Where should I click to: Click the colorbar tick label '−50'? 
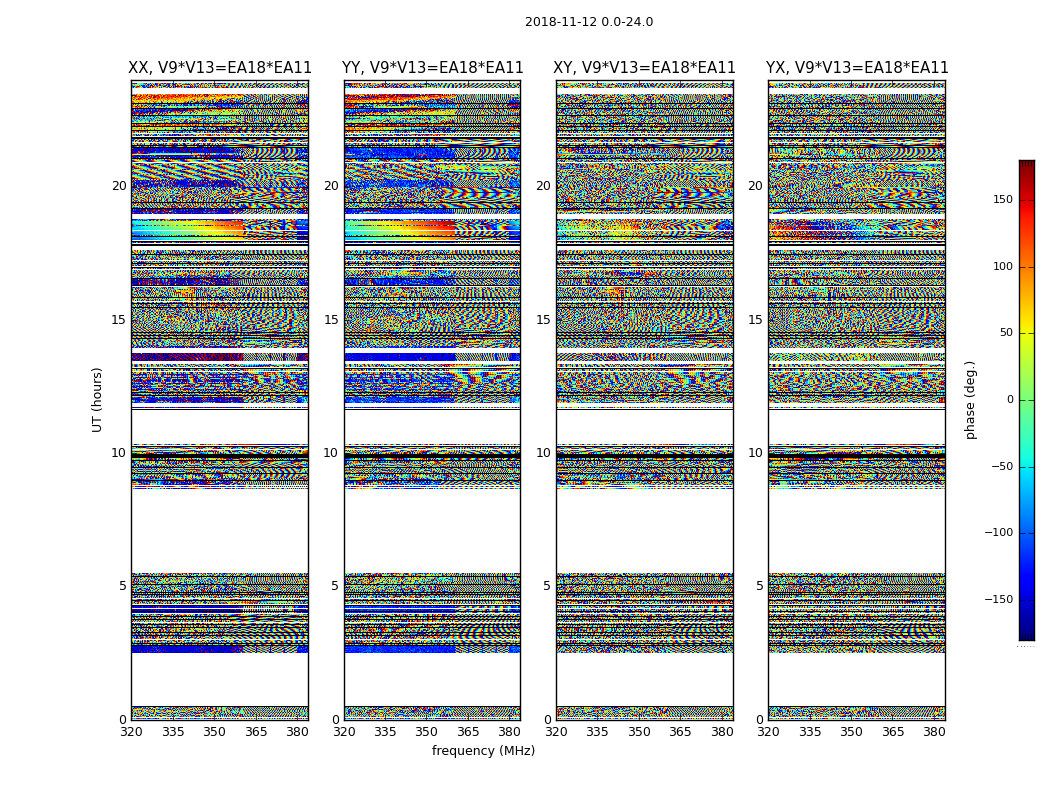coord(1002,466)
